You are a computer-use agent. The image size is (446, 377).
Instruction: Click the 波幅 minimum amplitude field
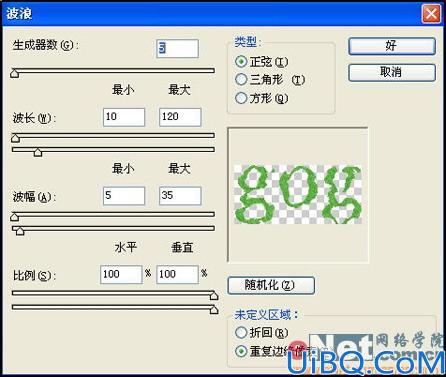[124, 196]
